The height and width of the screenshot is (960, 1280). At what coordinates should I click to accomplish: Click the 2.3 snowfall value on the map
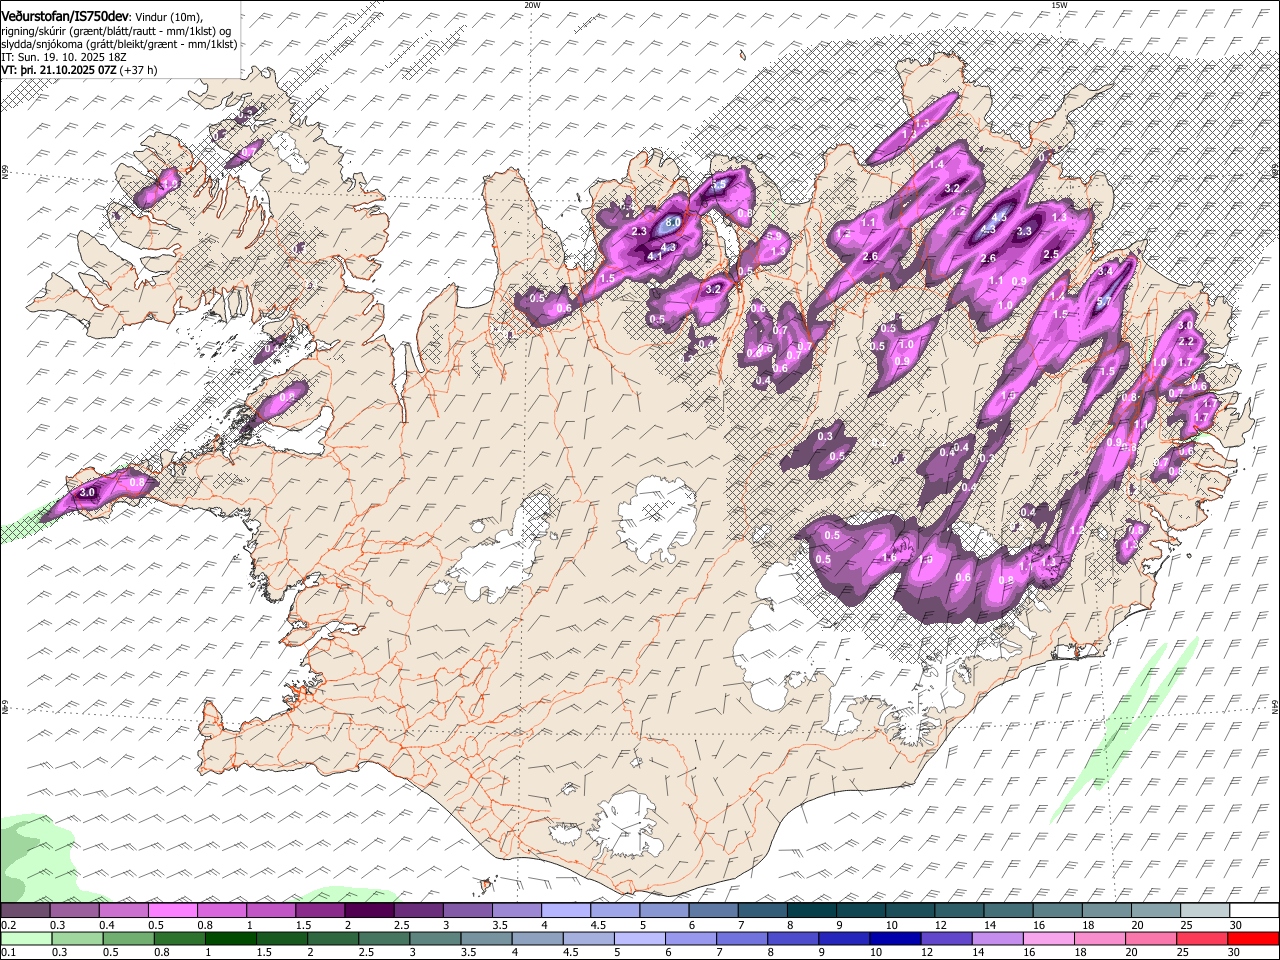(640, 232)
